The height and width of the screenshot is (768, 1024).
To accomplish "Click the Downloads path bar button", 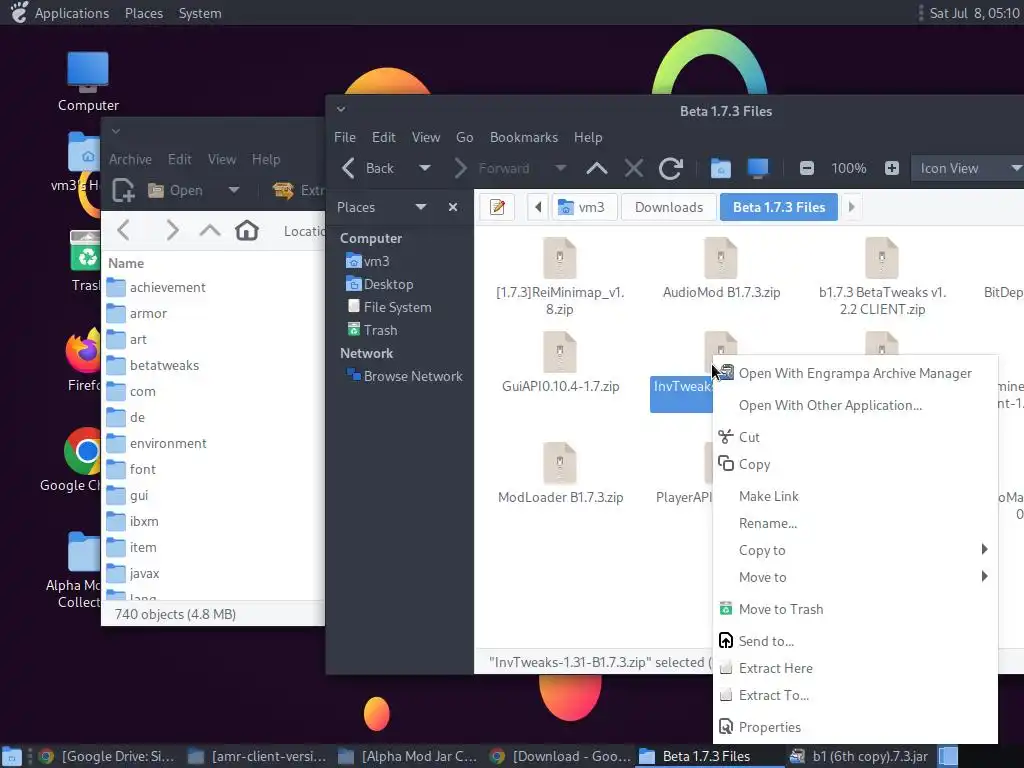I will coord(669,207).
